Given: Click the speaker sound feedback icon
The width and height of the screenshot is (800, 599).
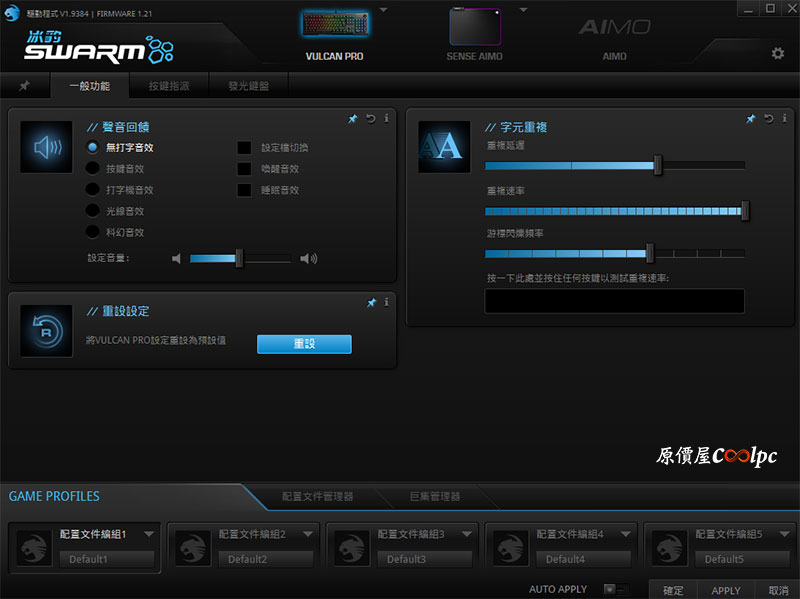Looking at the screenshot, I should tap(46, 147).
